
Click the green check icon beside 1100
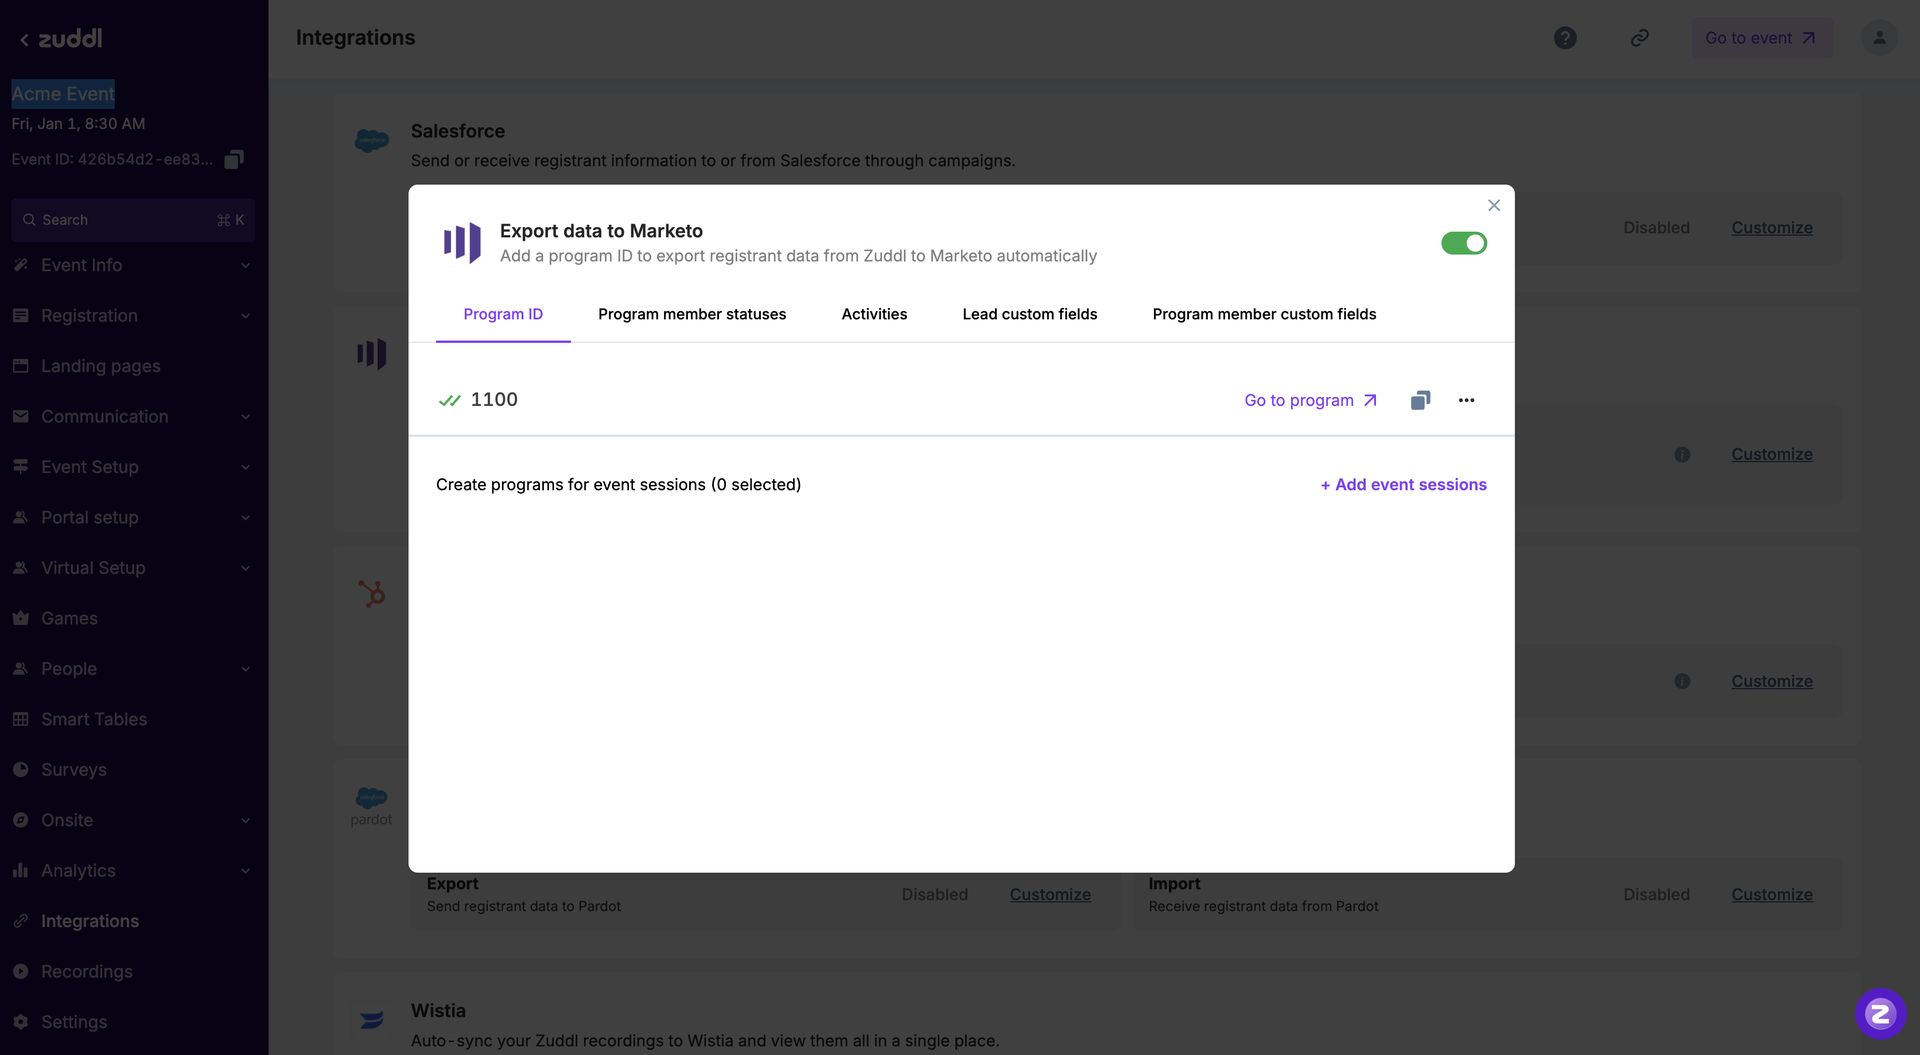tap(449, 400)
